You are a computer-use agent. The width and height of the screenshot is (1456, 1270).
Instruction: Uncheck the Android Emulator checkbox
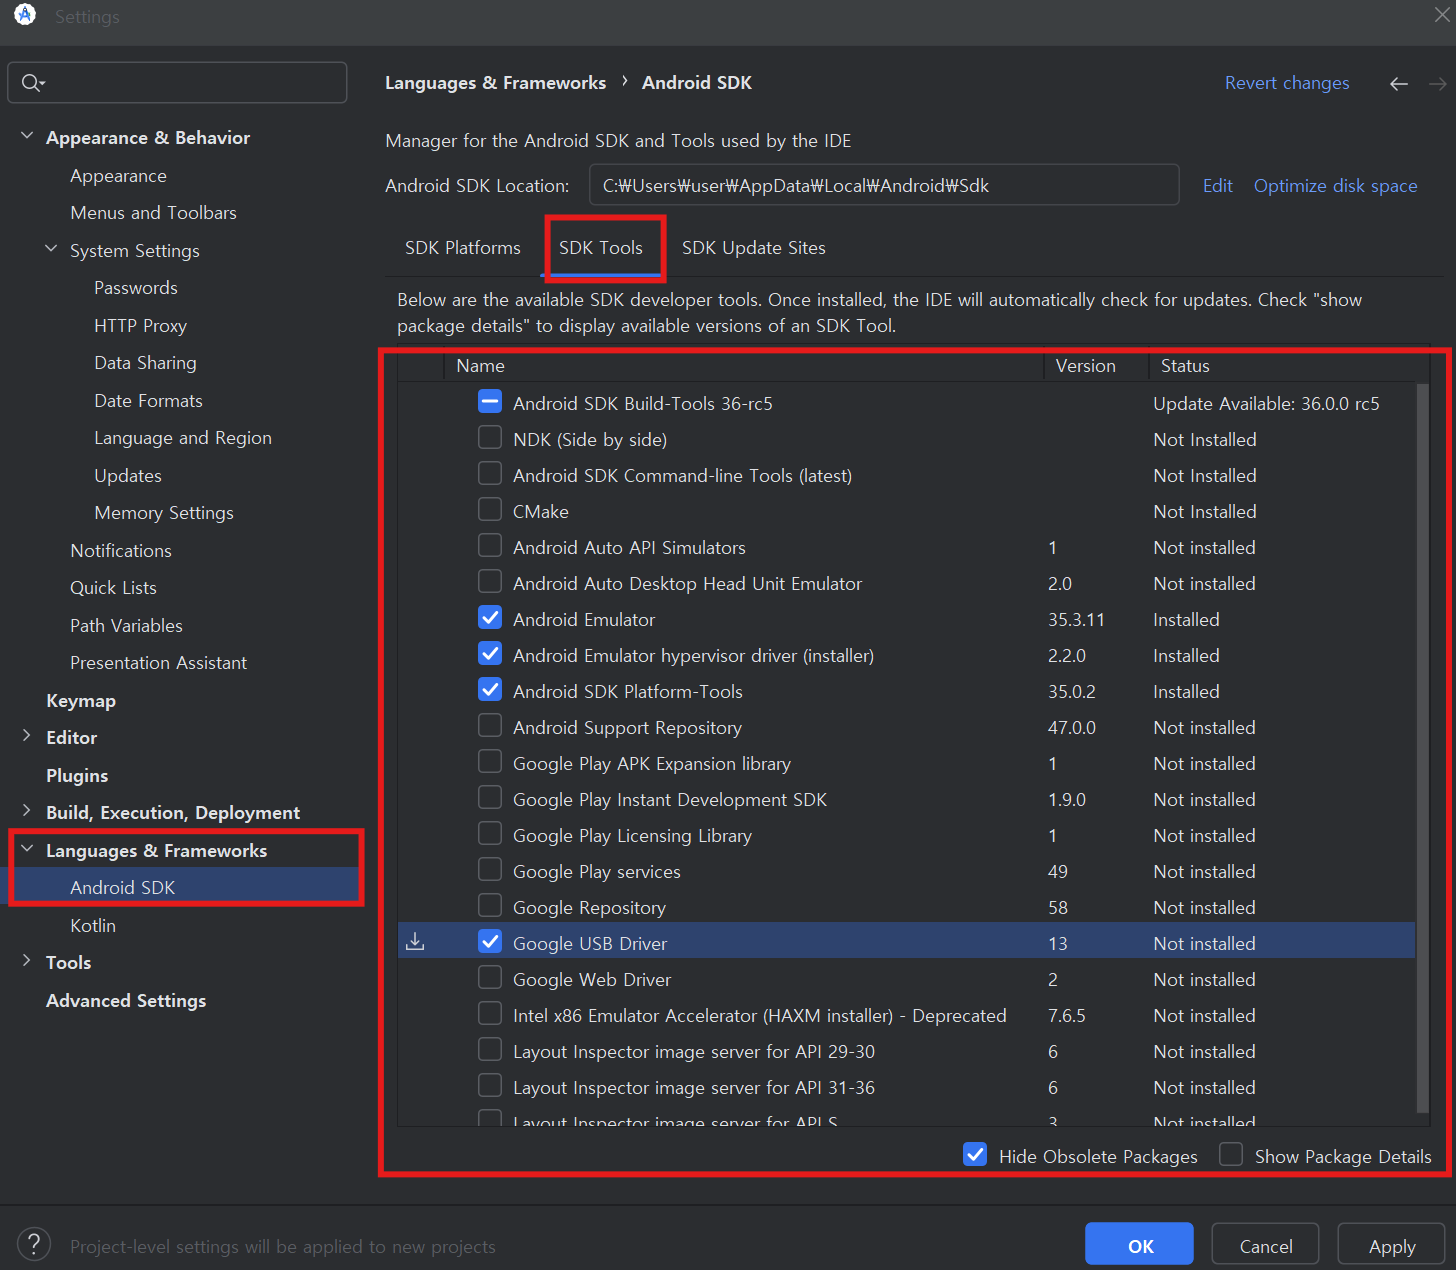(490, 618)
